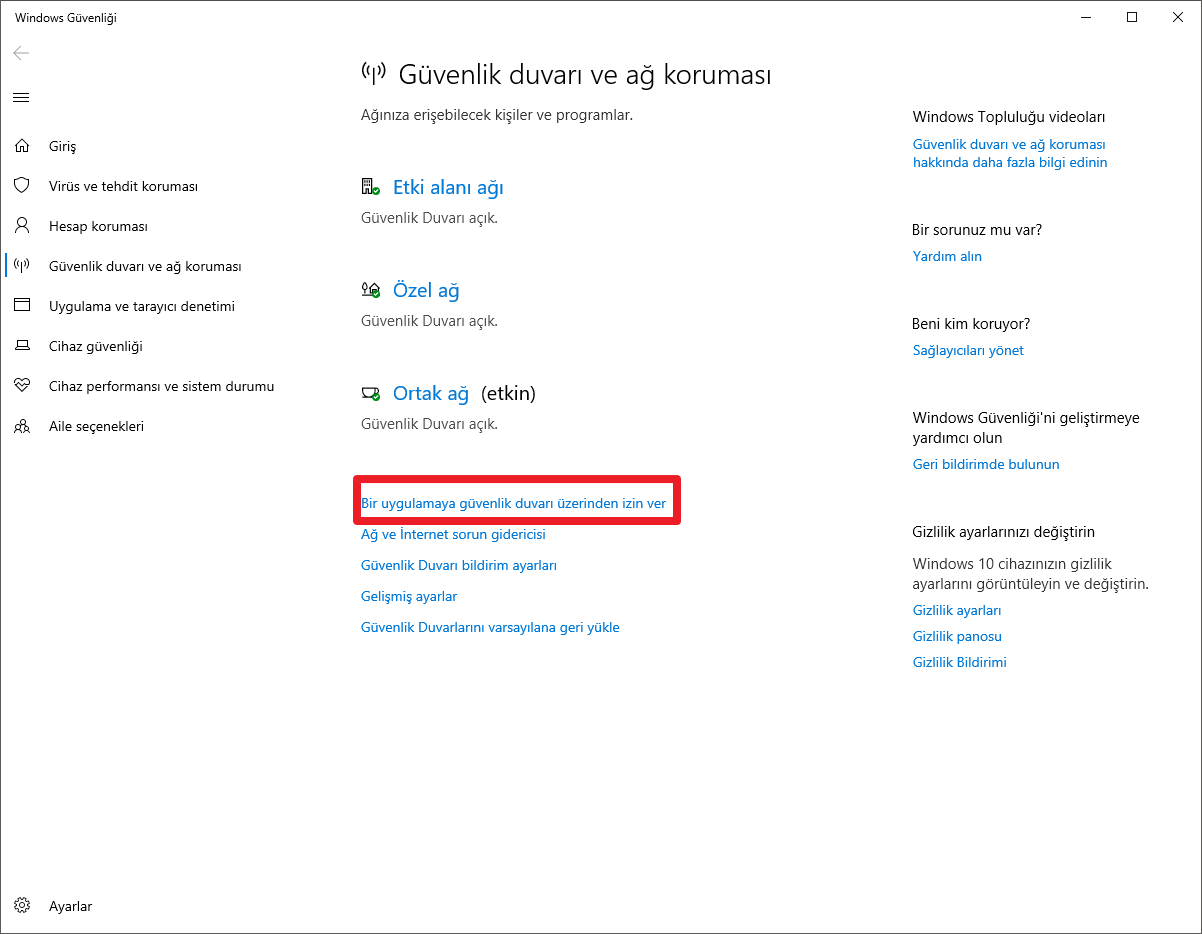Click Bir uygulamaya güvenlik duvarı üzerinden izin ver
Viewport: 1202px width, 934px height.
pyautogui.click(x=513, y=503)
